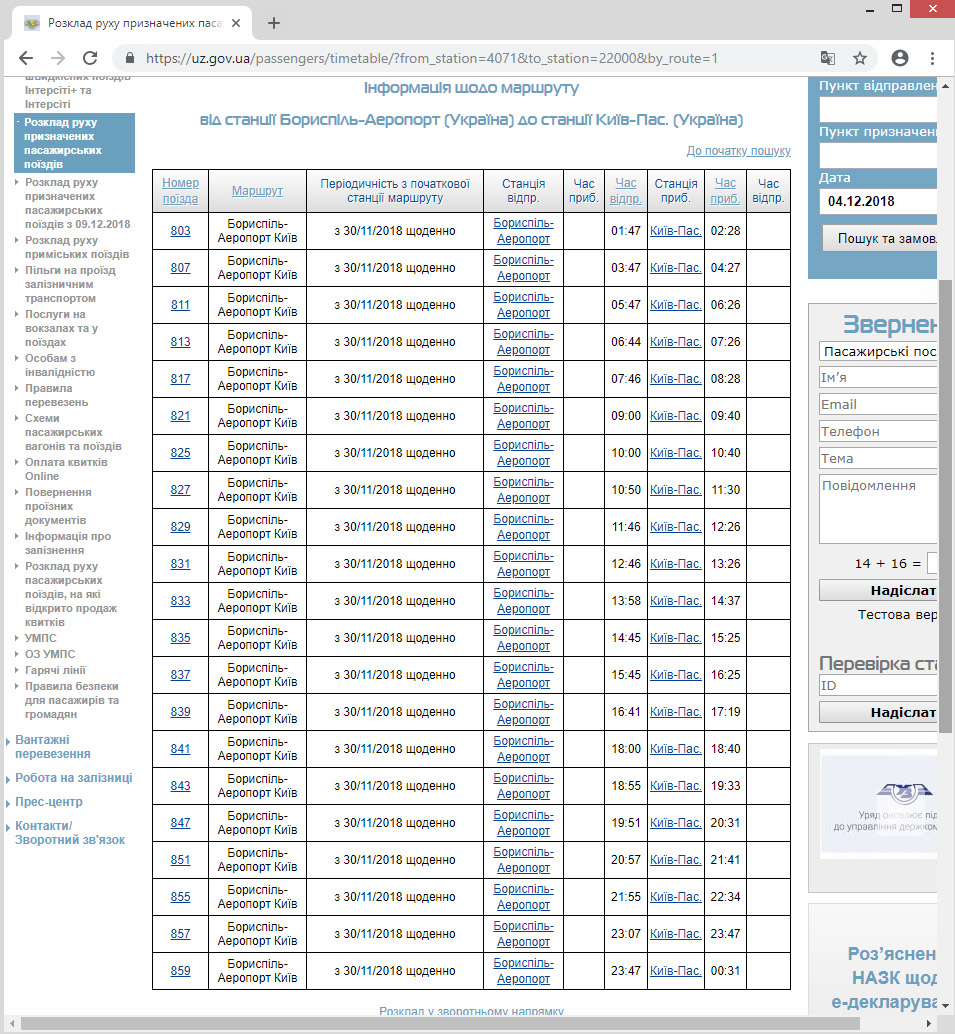The width and height of the screenshot is (955, 1034).
Task: Open sidebar item Правила перевезень
Action: click(x=57, y=395)
